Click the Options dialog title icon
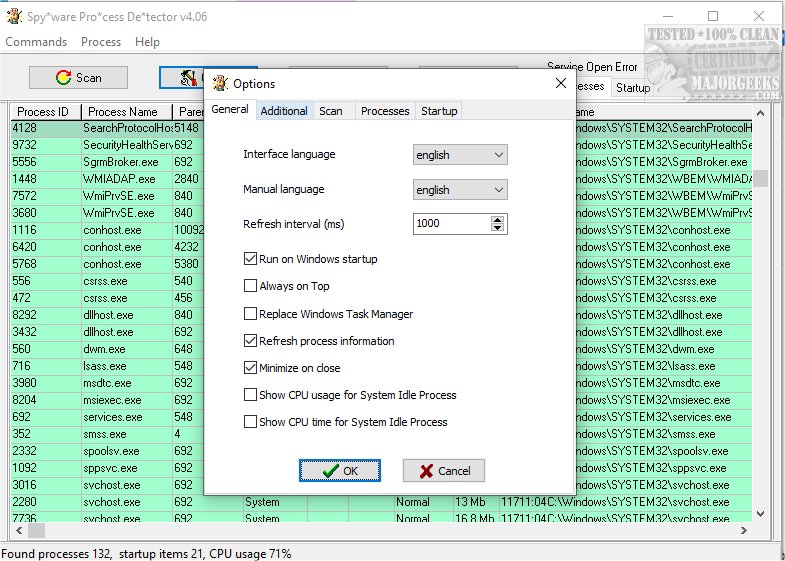Image resolution: width=785 pixels, height=561 pixels. click(220, 83)
